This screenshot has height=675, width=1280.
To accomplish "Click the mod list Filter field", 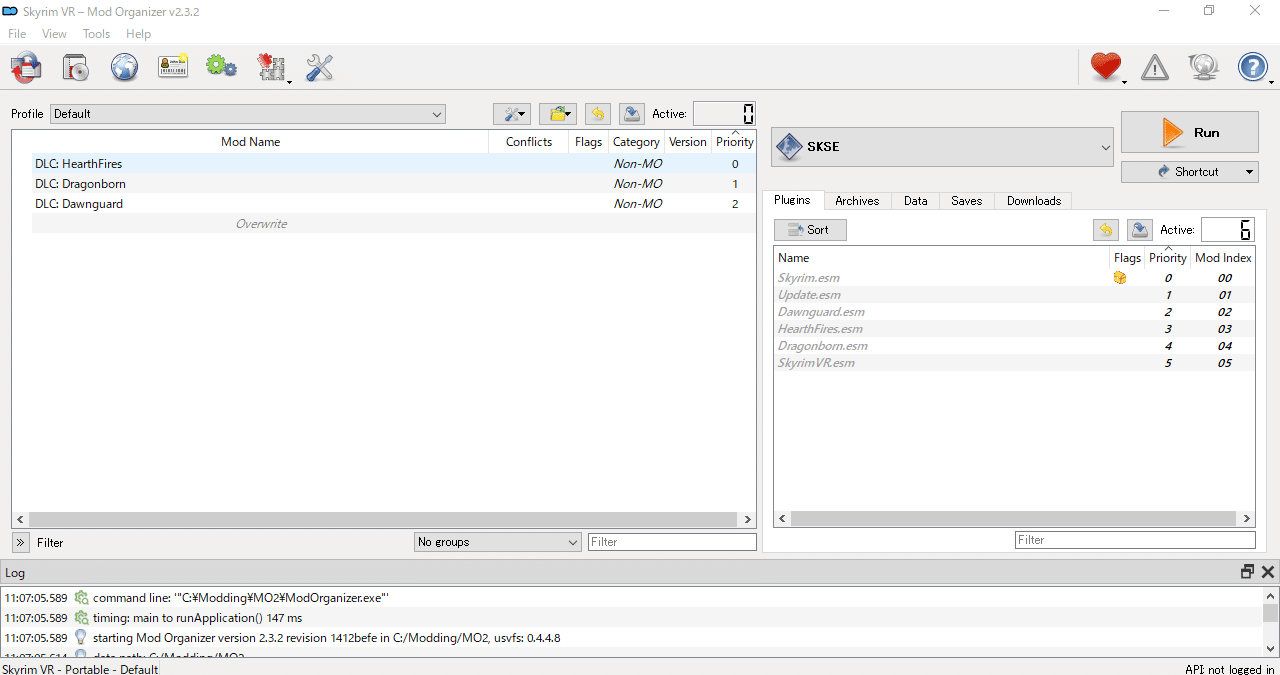I will (672, 542).
